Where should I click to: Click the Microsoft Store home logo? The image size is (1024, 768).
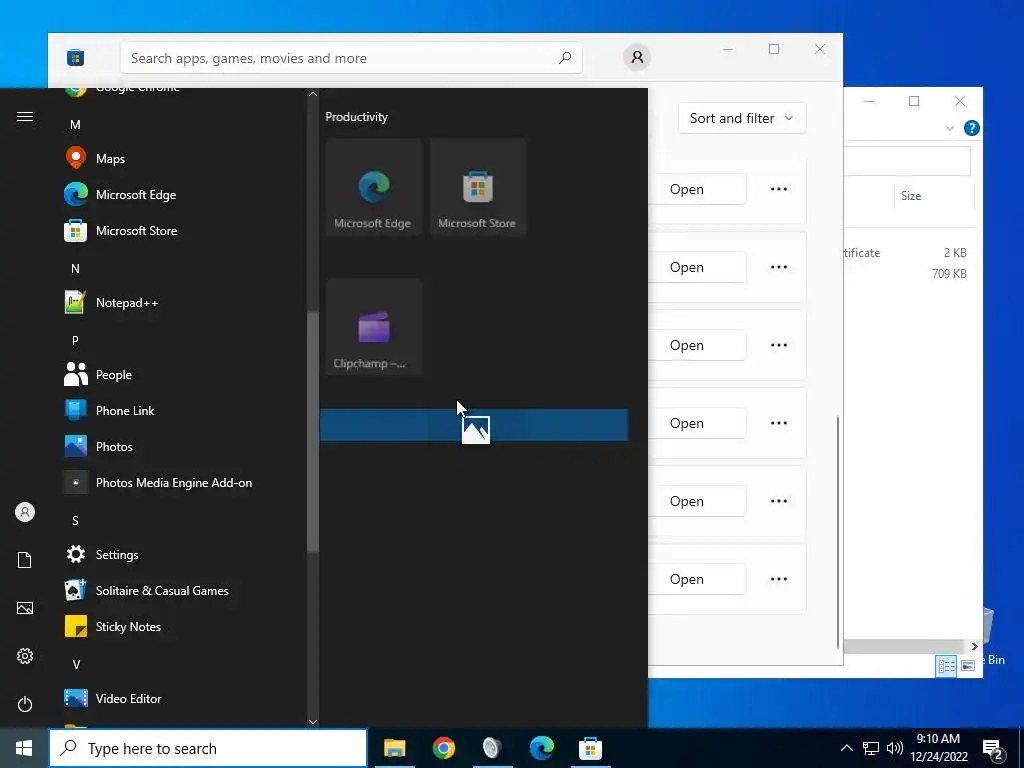[x=75, y=57]
